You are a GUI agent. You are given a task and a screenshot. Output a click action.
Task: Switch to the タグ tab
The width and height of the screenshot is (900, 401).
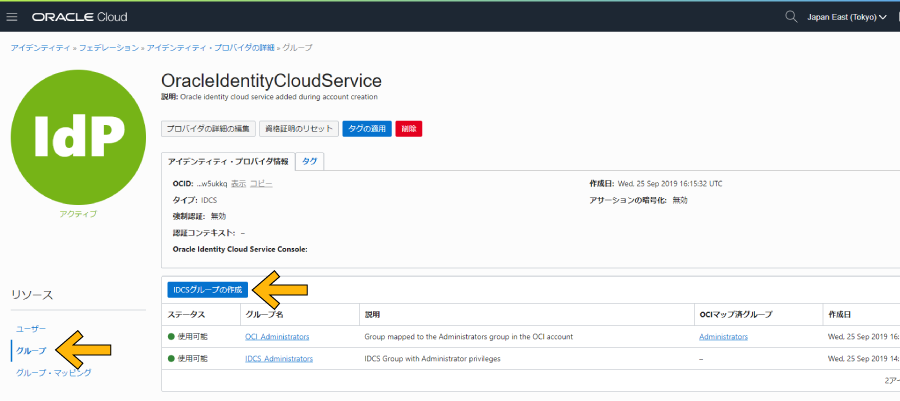tap(309, 162)
